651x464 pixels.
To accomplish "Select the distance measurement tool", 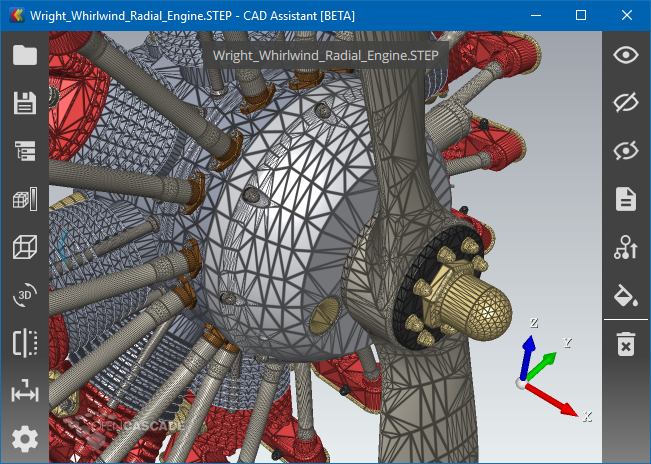I will point(25,391).
